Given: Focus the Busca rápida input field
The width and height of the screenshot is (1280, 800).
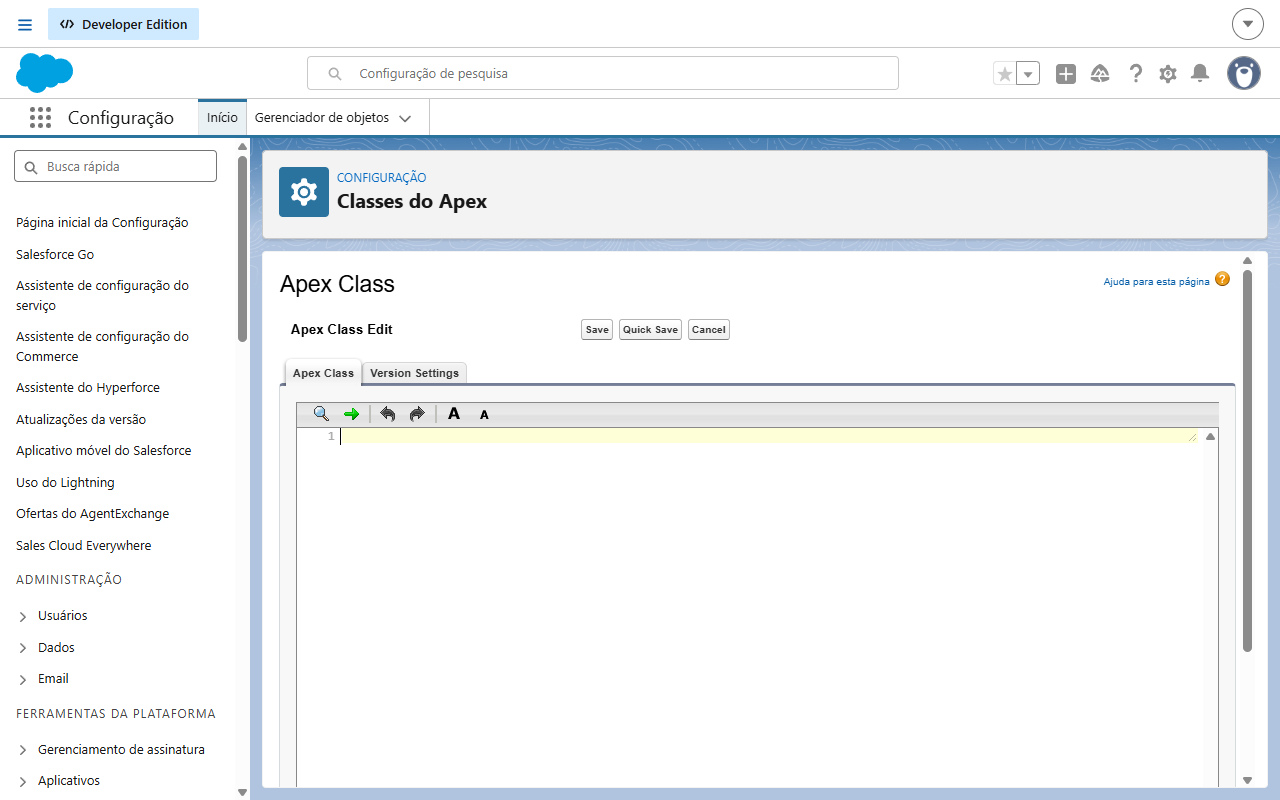Looking at the screenshot, I should click(x=115, y=166).
